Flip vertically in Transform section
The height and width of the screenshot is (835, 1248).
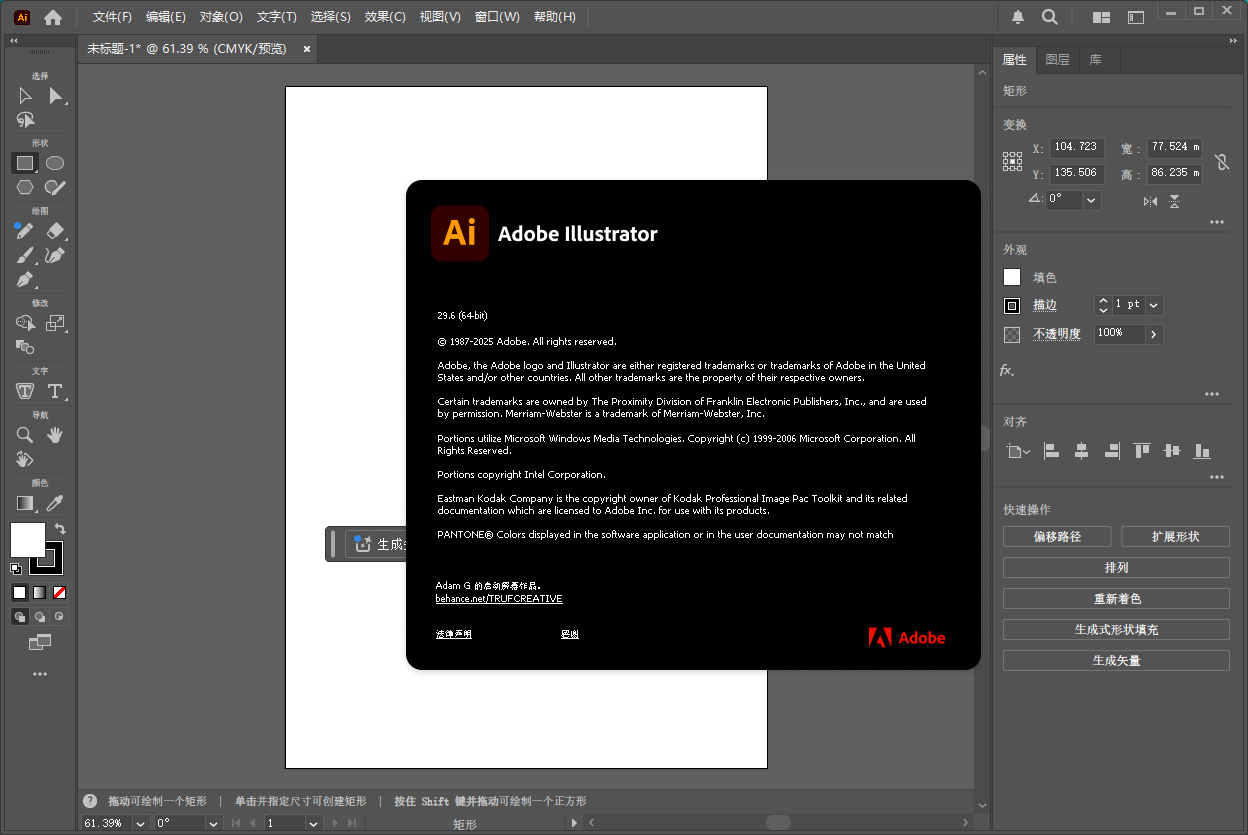pyautogui.click(x=1175, y=201)
